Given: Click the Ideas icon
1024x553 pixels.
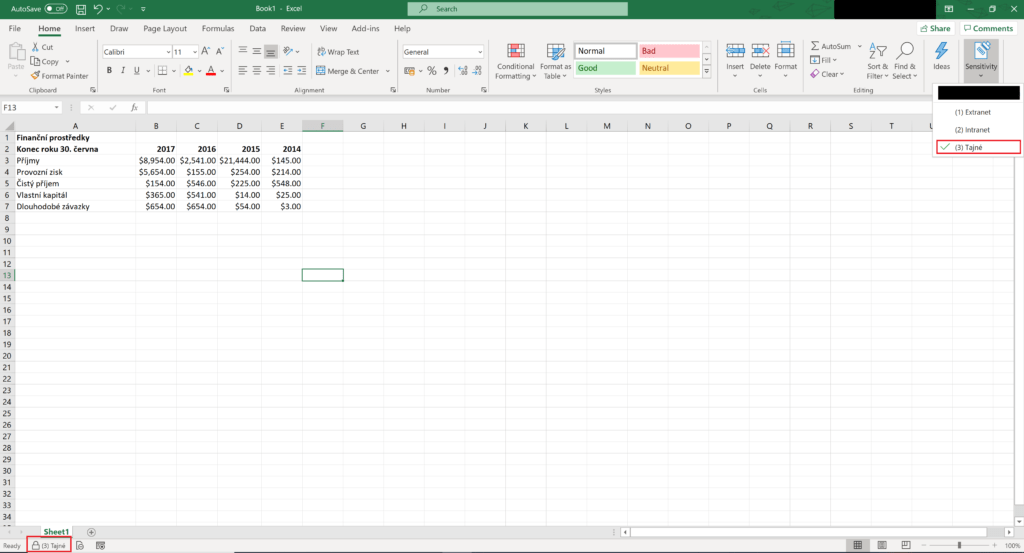Looking at the screenshot, I should pyautogui.click(x=941, y=56).
